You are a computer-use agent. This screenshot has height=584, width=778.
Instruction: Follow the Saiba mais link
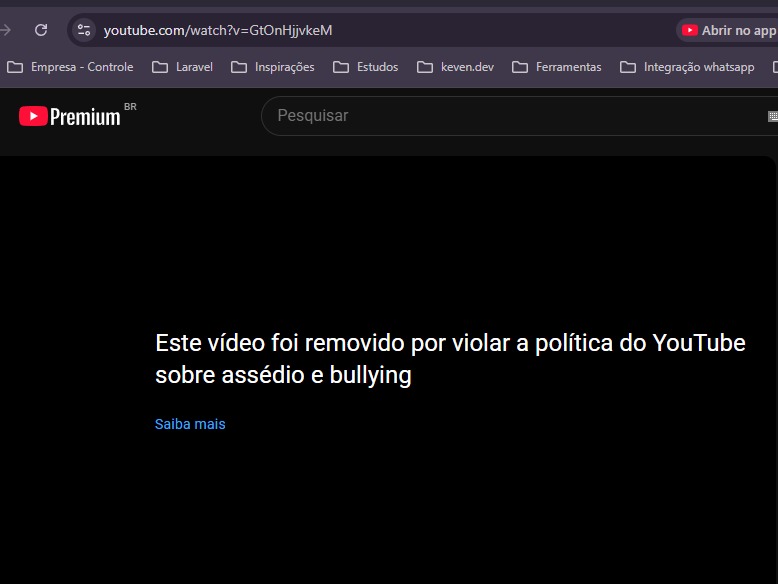[190, 424]
